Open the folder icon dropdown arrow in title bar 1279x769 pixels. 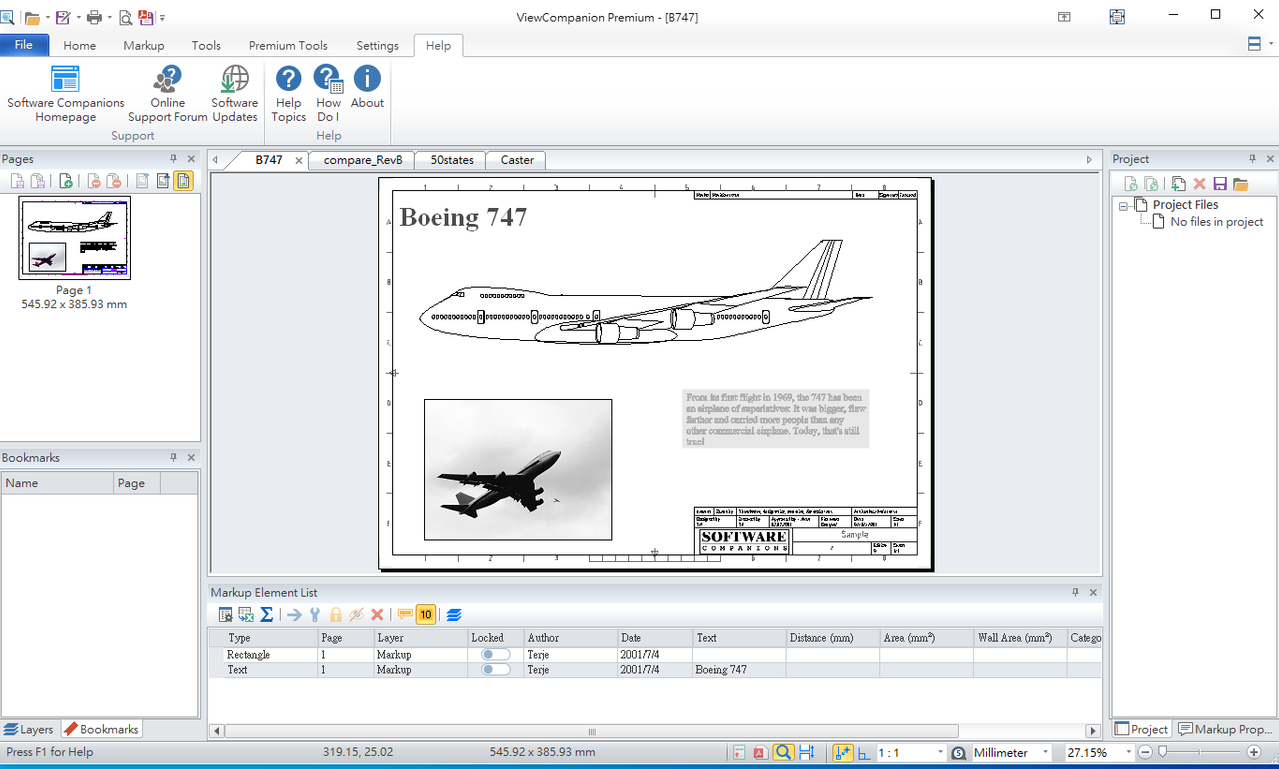pos(47,18)
